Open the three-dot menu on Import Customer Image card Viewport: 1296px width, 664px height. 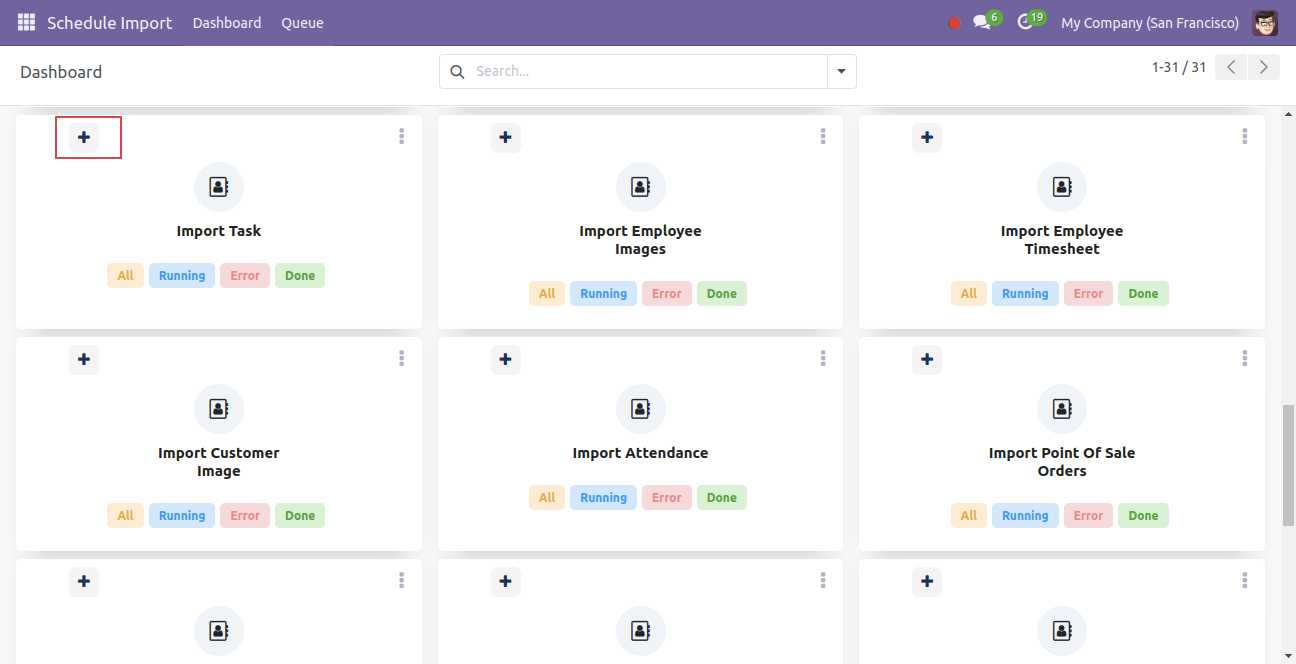[401, 358]
